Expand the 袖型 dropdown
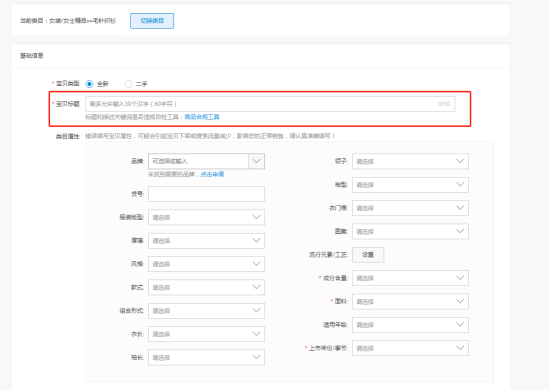The image size is (549, 390). tap(410, 184)
